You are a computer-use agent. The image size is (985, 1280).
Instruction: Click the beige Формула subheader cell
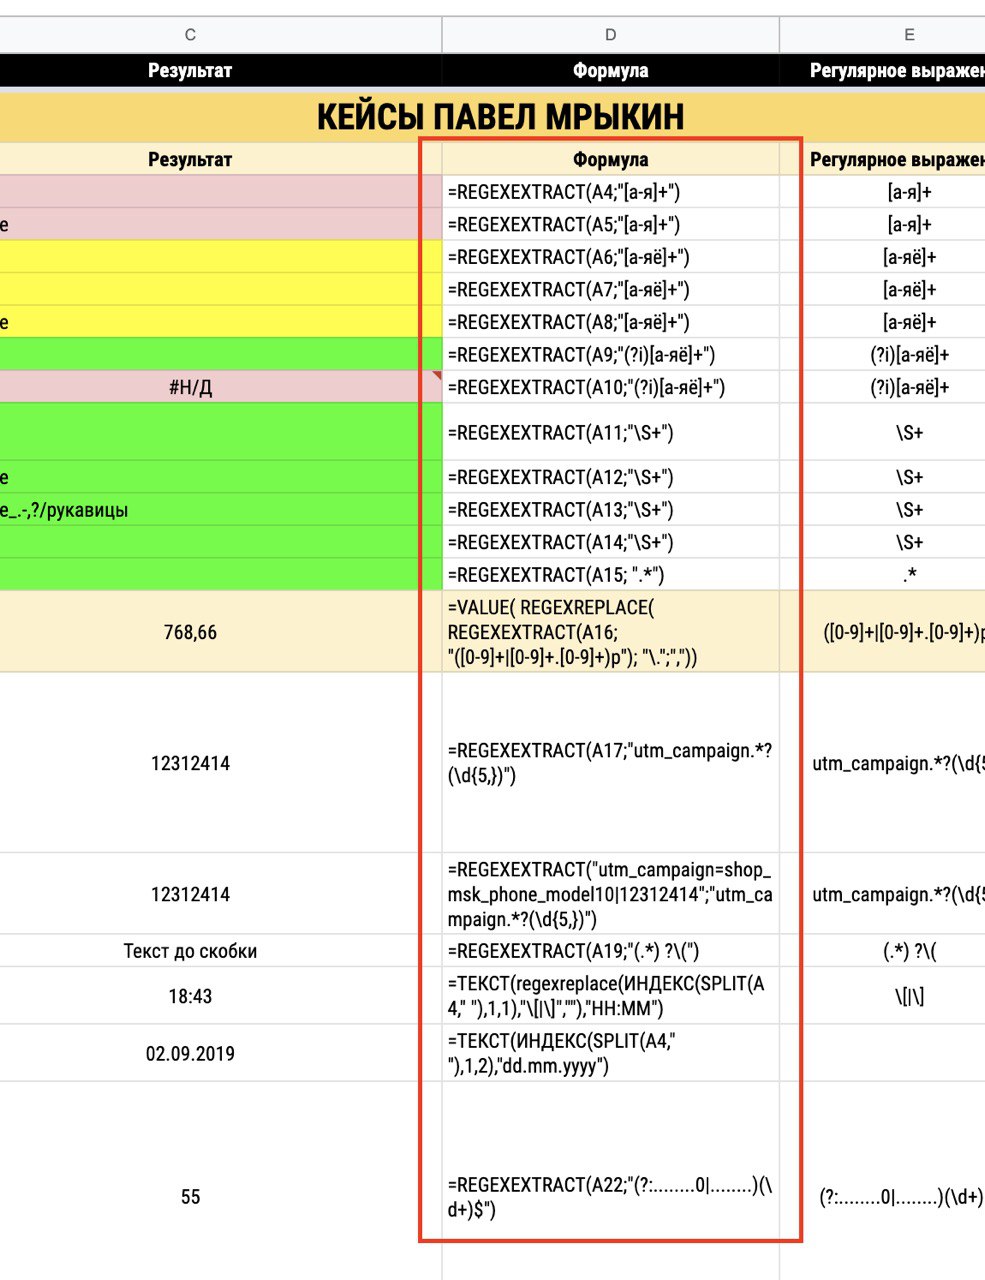click(x=610, y=159)
